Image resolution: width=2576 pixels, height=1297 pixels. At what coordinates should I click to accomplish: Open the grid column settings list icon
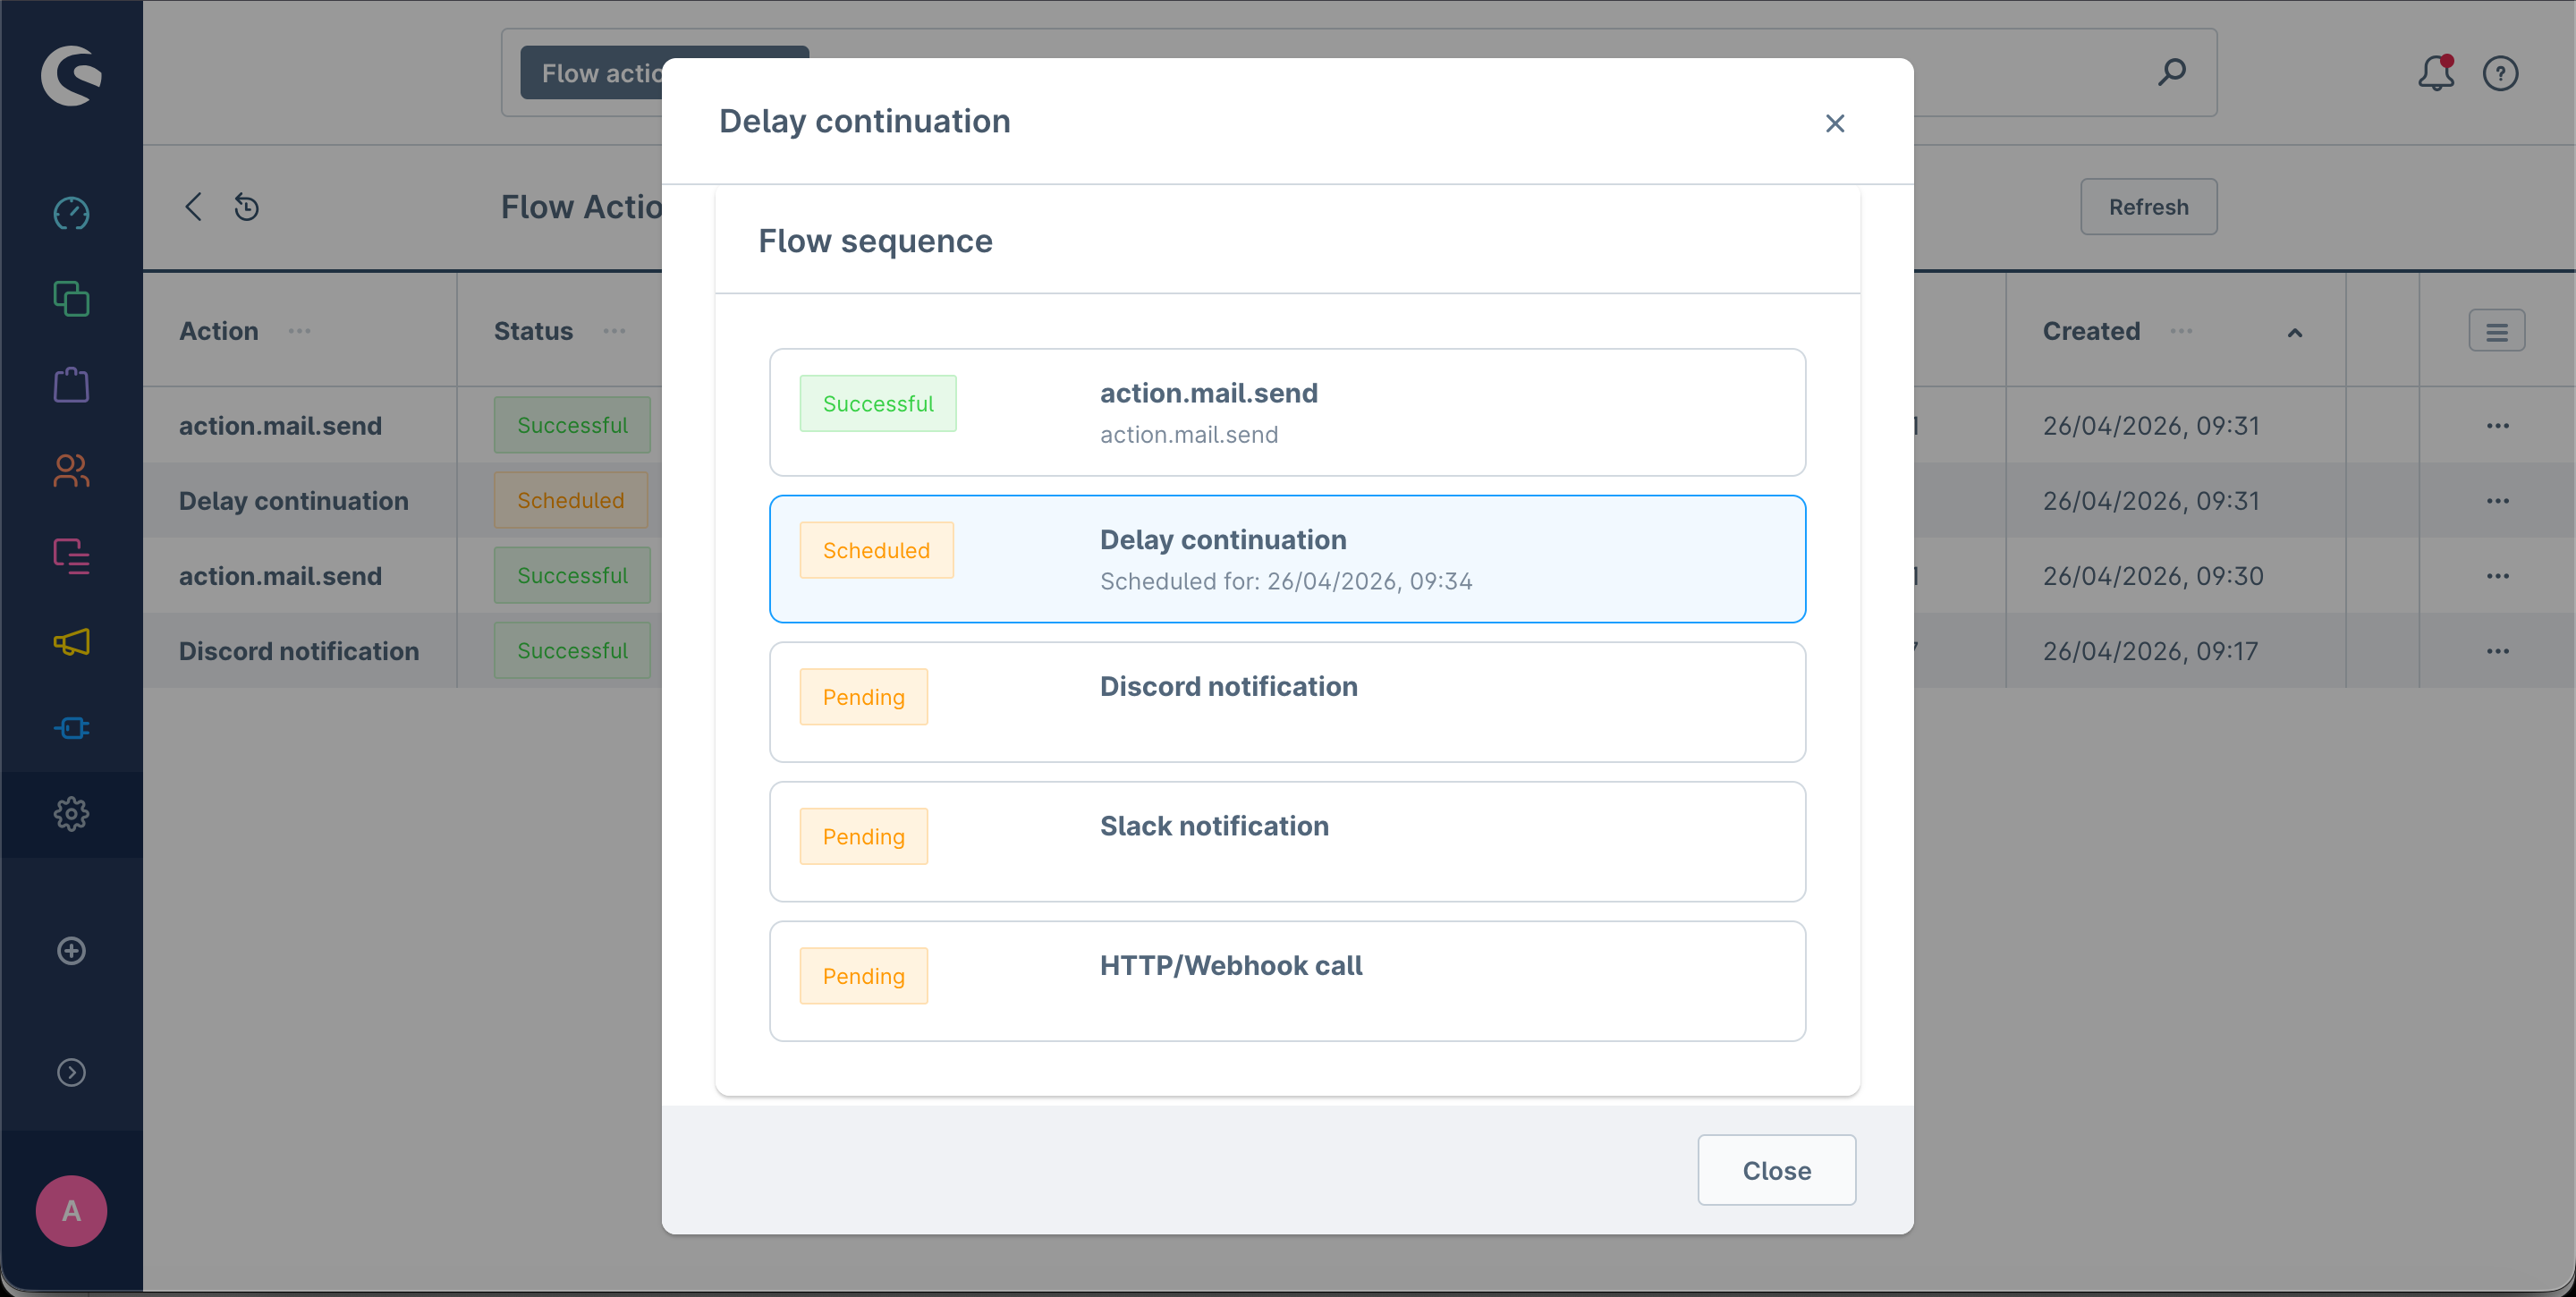pyautogui.click(x=2496, y=332)
